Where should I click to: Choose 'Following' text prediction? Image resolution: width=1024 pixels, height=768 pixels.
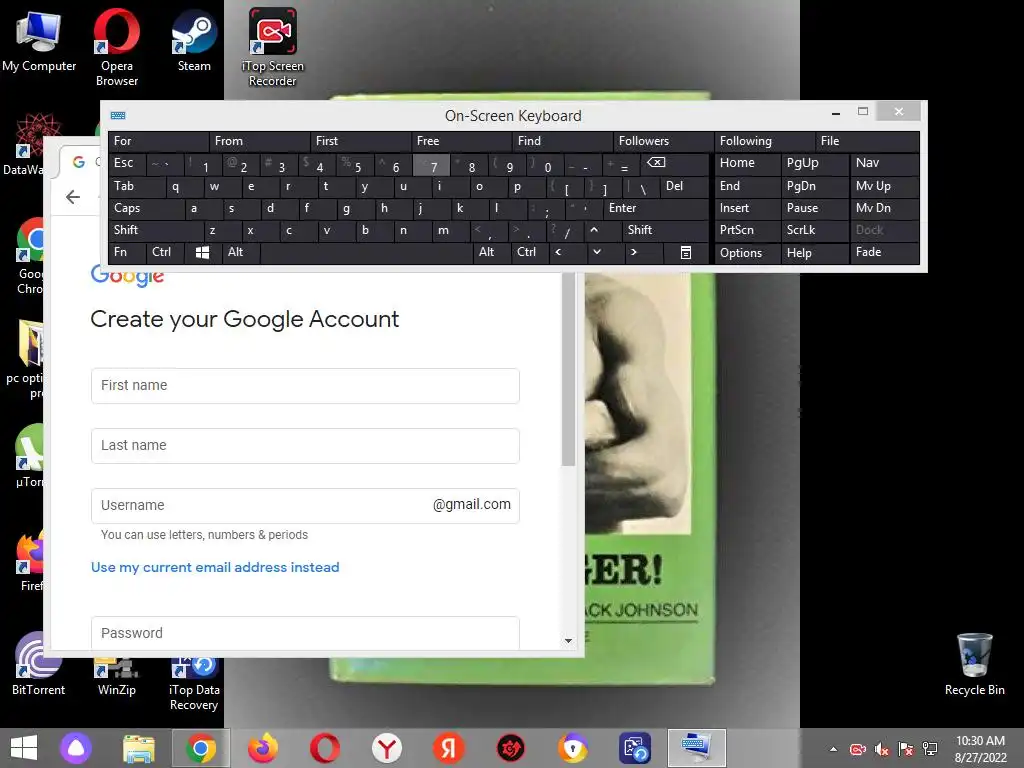point(765,142)
